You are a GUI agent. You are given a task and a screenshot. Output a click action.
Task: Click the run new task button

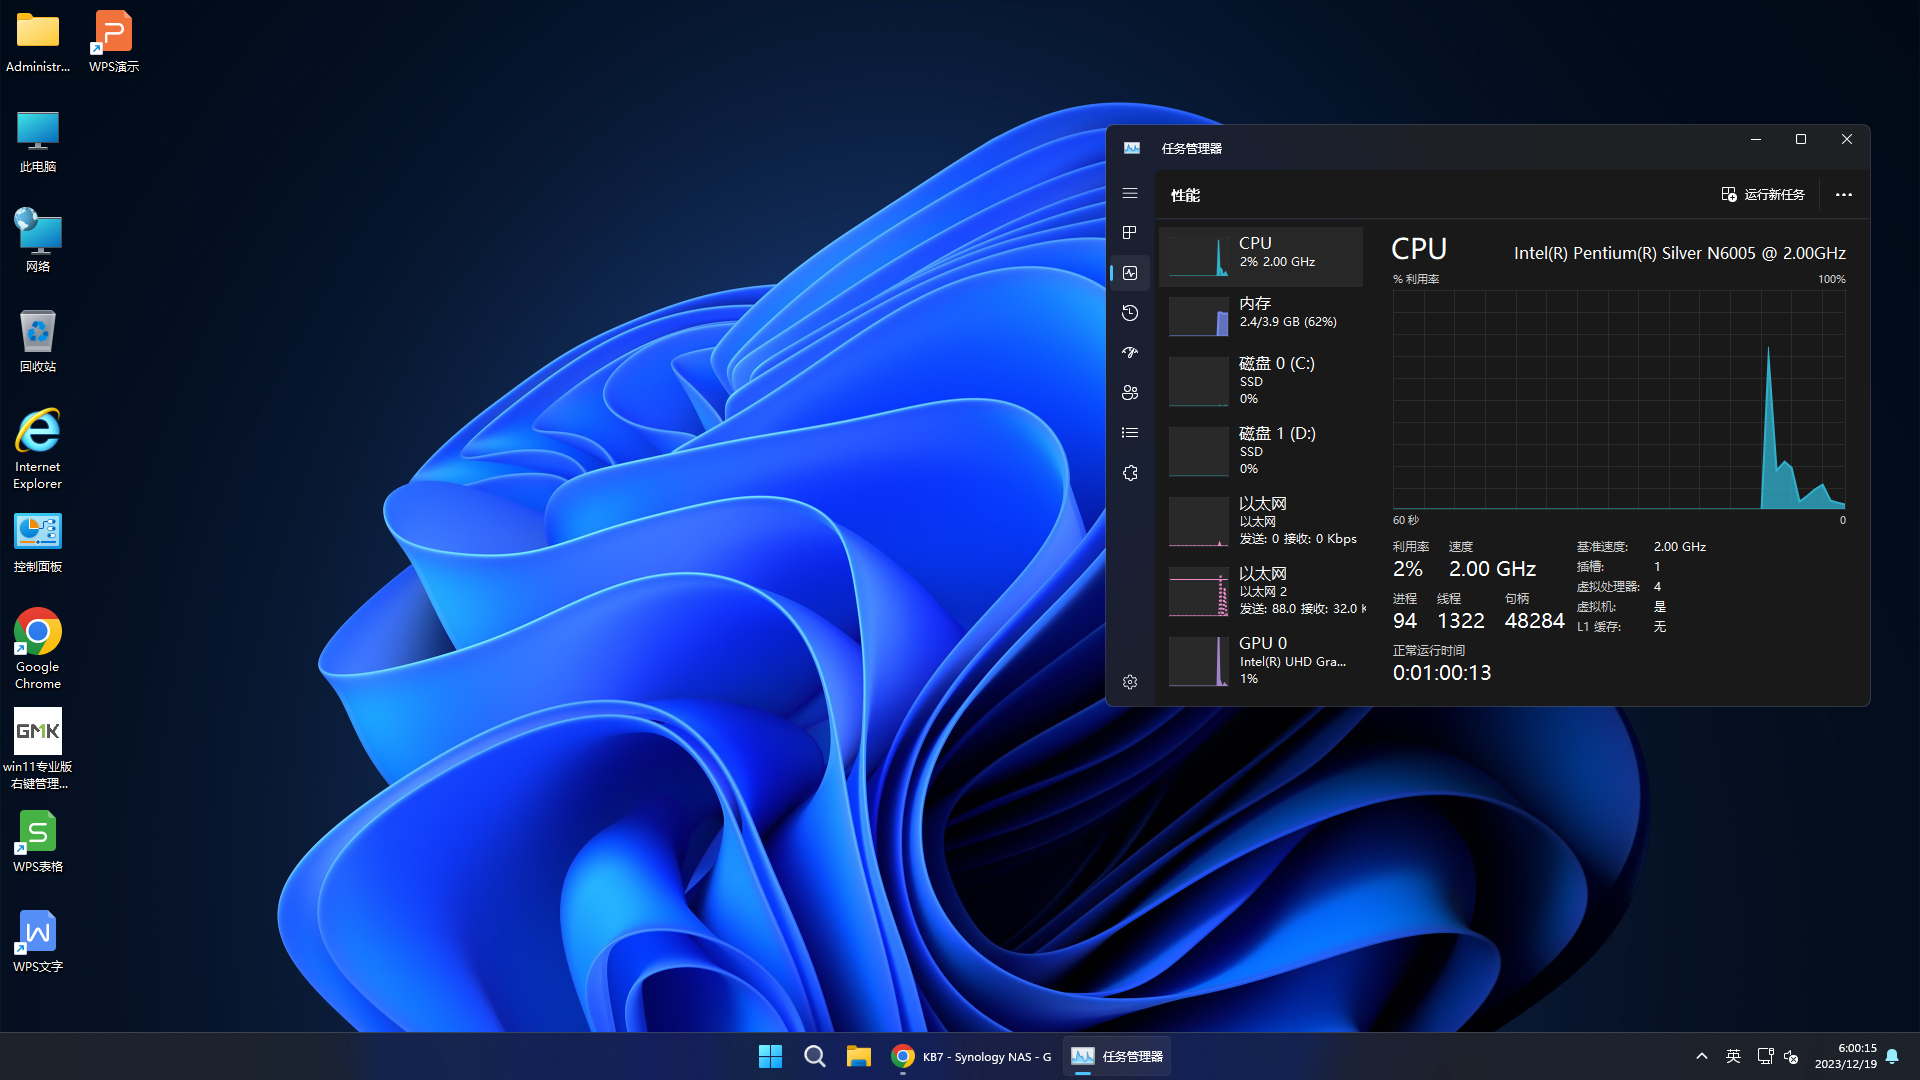click(1763, 194)
